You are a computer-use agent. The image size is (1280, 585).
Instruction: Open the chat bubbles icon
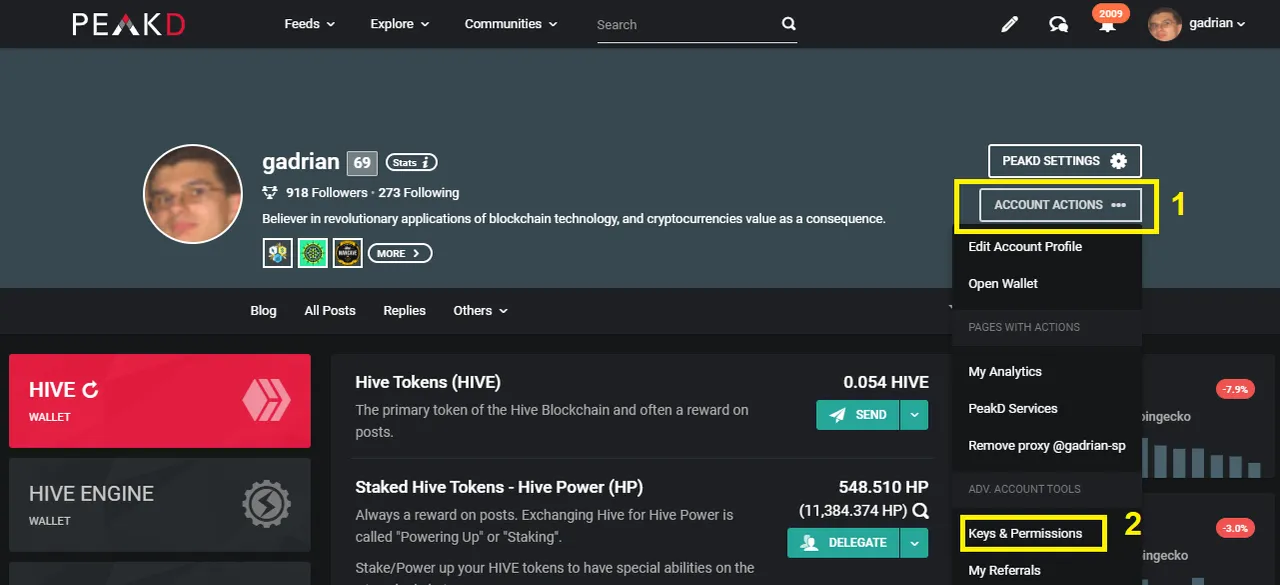1058,24
